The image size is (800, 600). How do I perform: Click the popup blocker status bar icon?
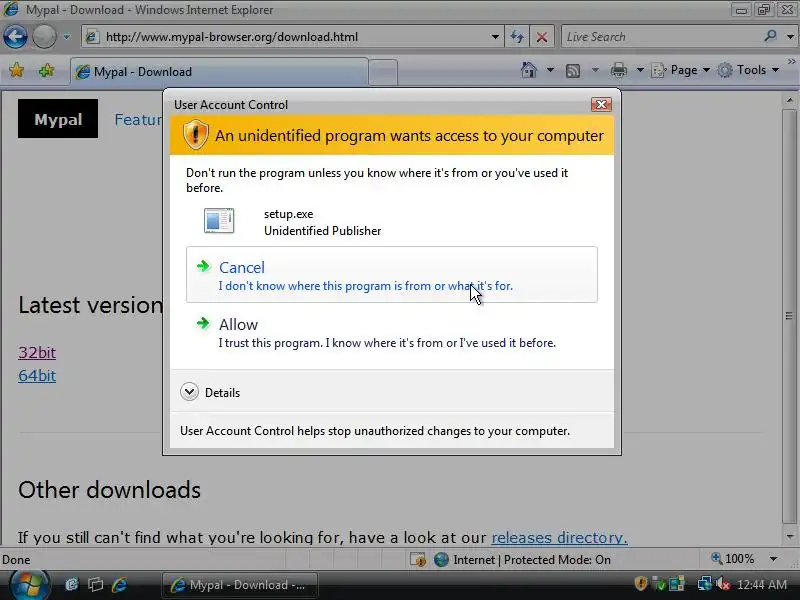point(418,560)
